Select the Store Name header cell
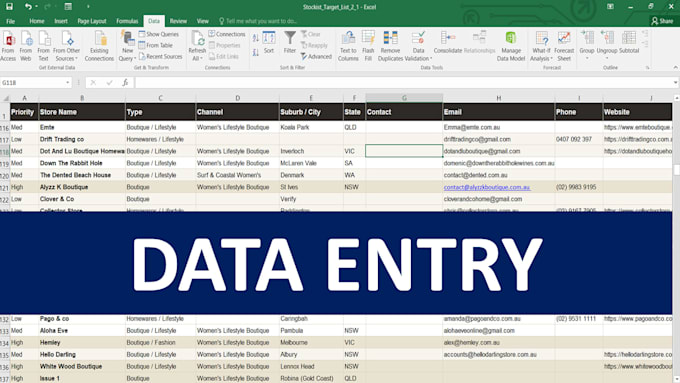The image size is (680, 383). click(82, 112)
